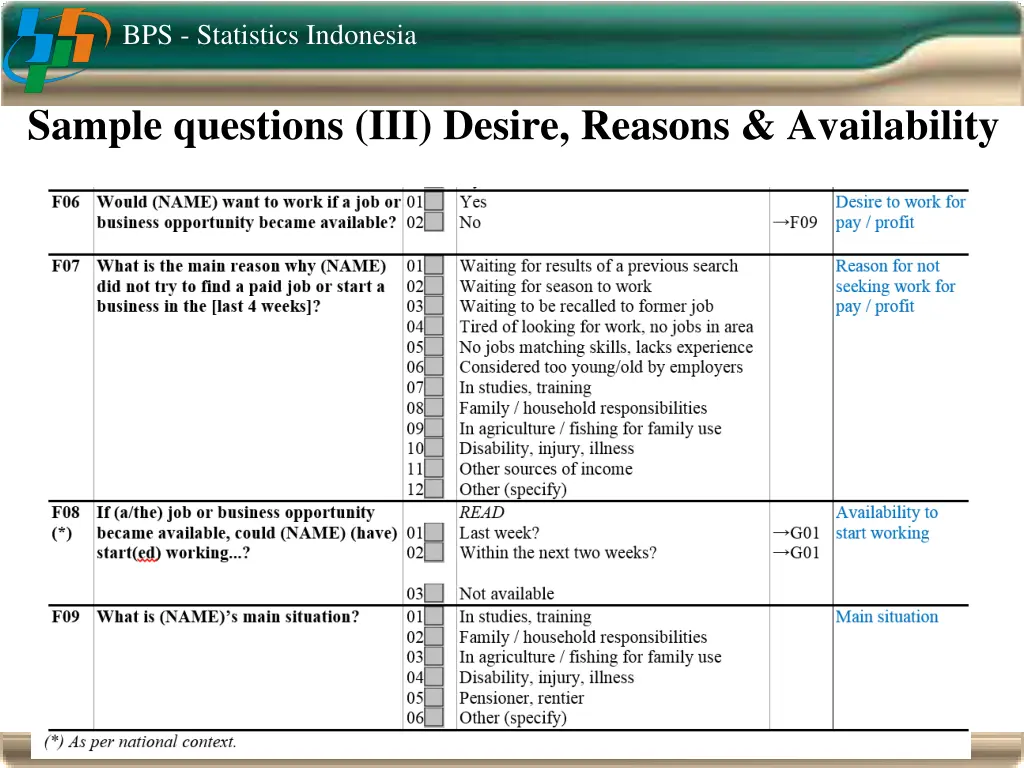Tick F09 'Other (specify)' box
The width and height of the screenshot is (1024, 768).
tap(434, 718)
